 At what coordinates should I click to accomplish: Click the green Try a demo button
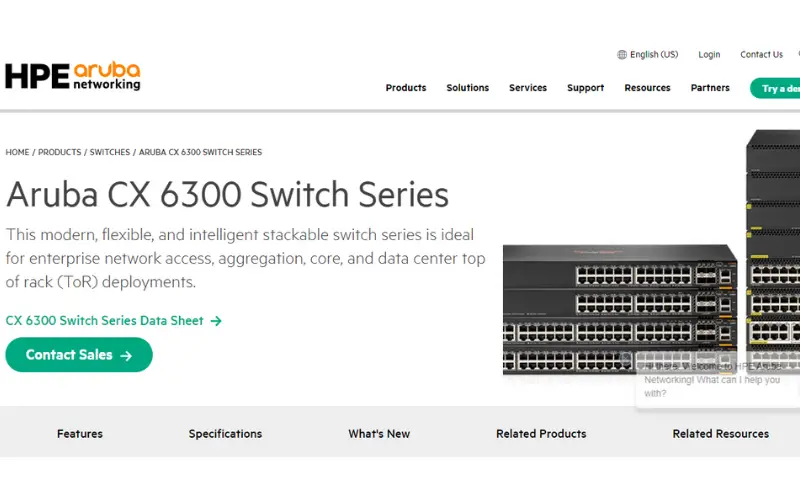(778, 88)
